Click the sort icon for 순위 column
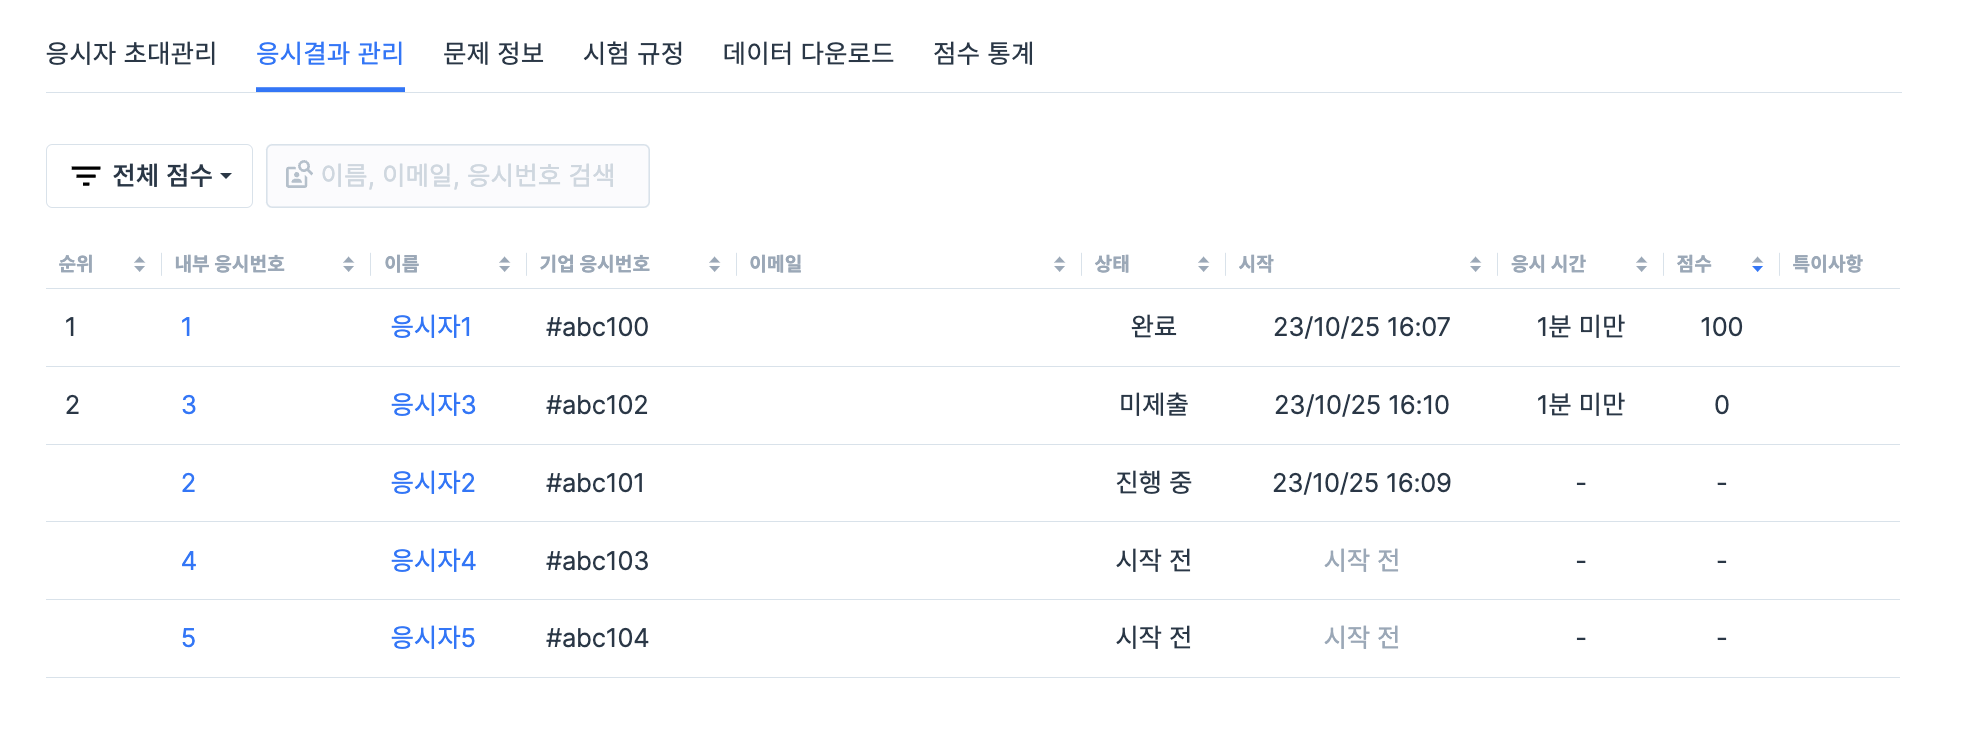The image size is (1968, 750). pyautogui.click(x=139, y=264)
